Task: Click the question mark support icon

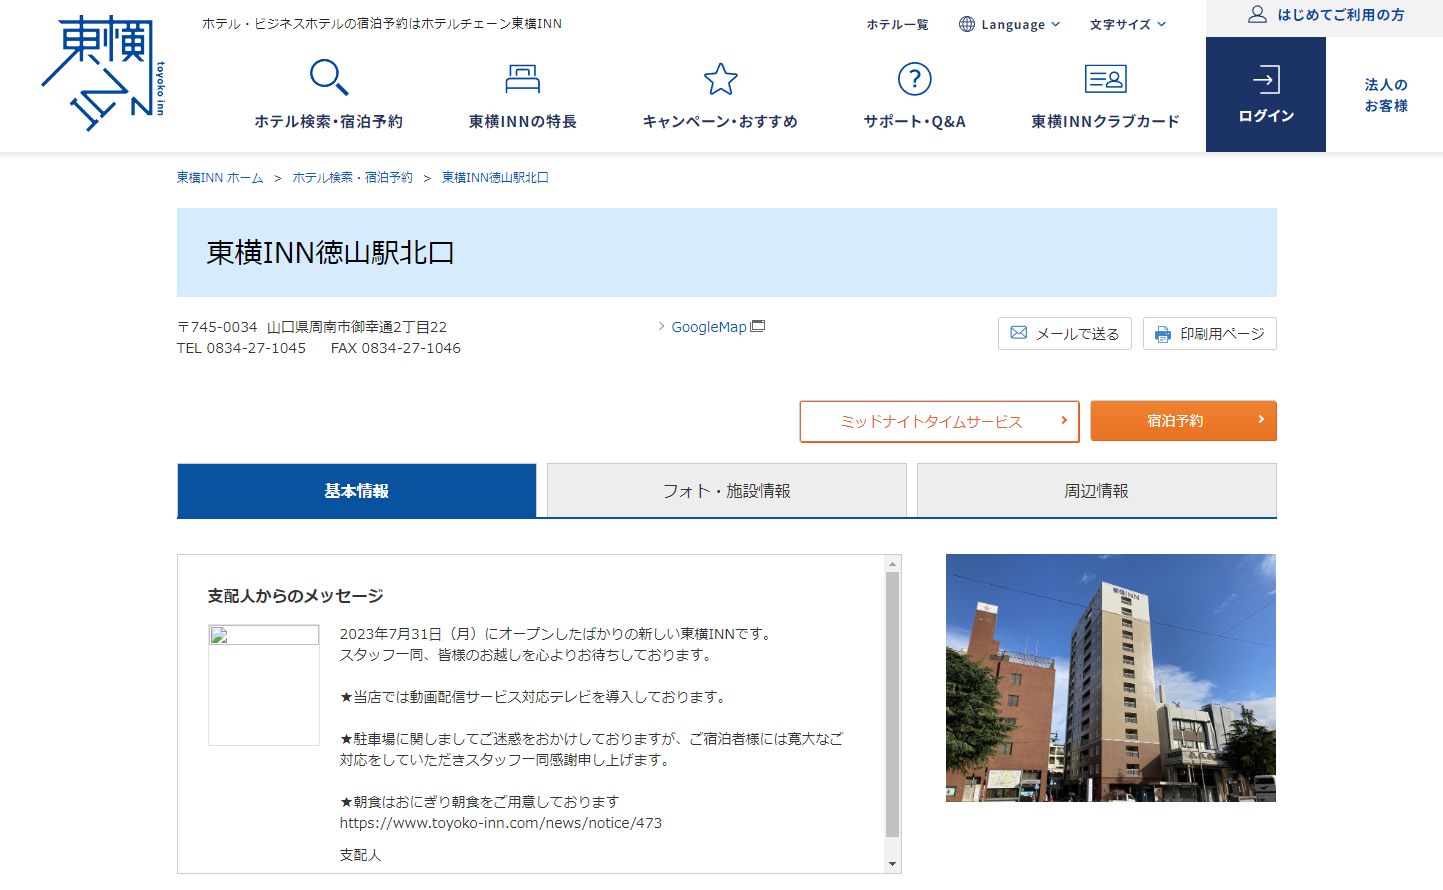Action: pyautogui.click(x=914, y=78)
